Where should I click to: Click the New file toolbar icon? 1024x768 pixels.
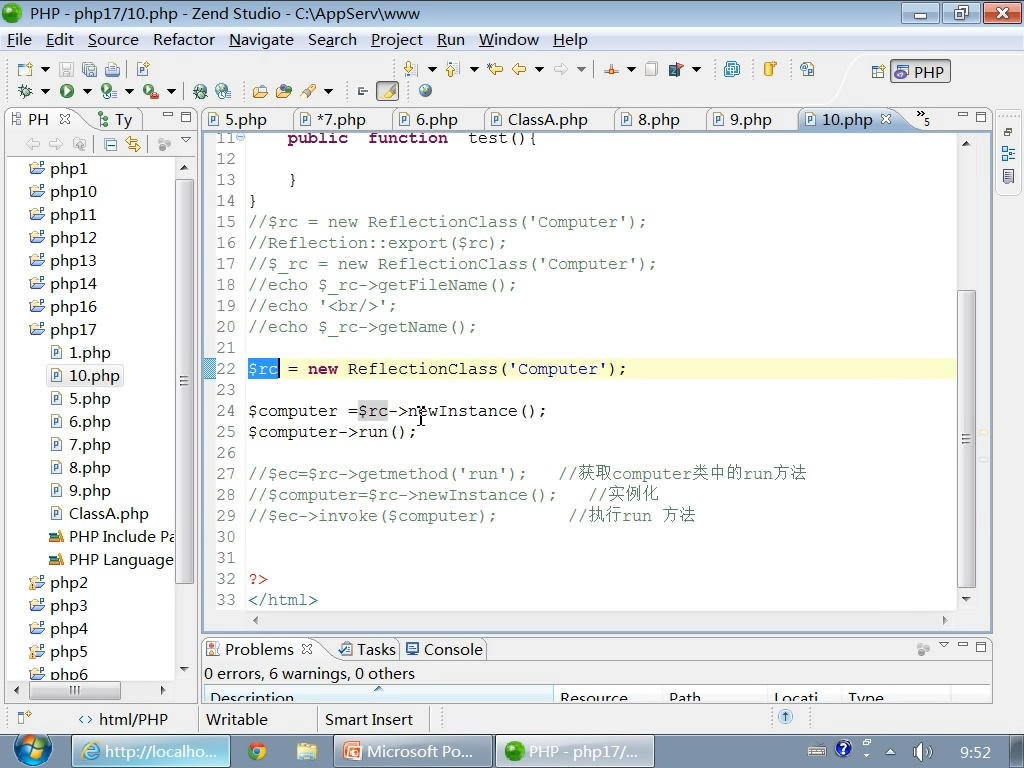[x=25, y=69]
